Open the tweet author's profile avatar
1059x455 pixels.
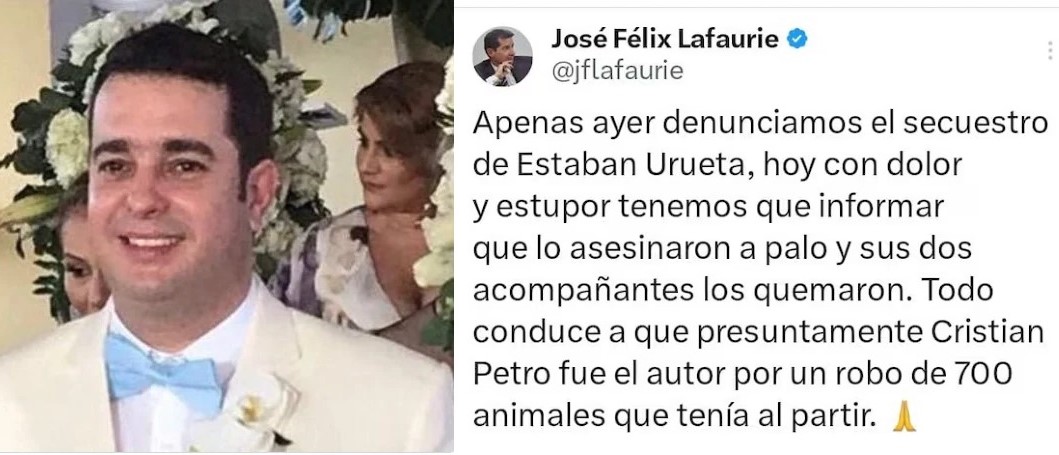502,57
